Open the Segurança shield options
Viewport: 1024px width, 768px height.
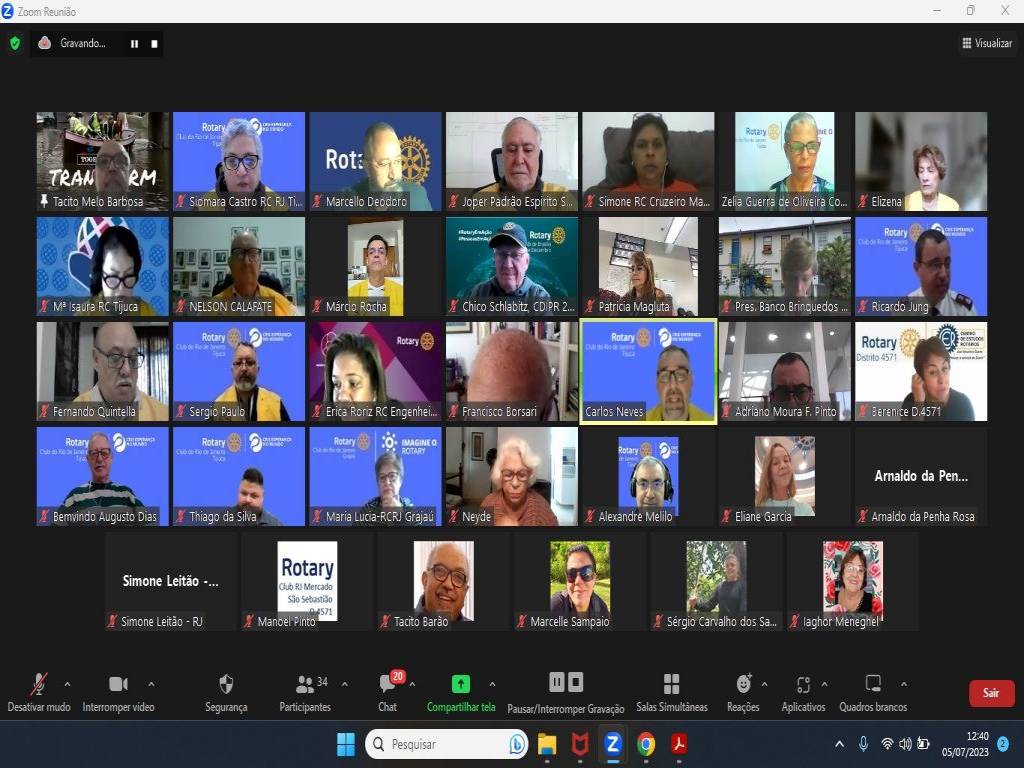click(226, 685)
